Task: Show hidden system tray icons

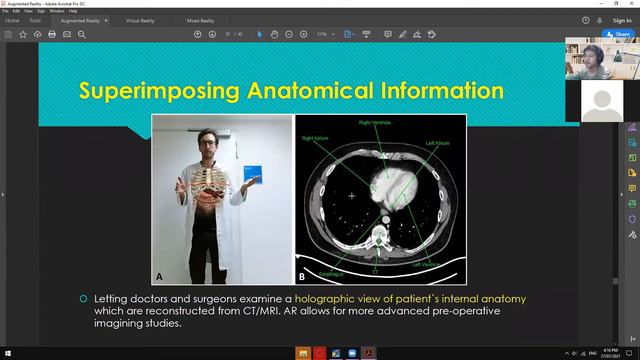Action: coord(567,353)
